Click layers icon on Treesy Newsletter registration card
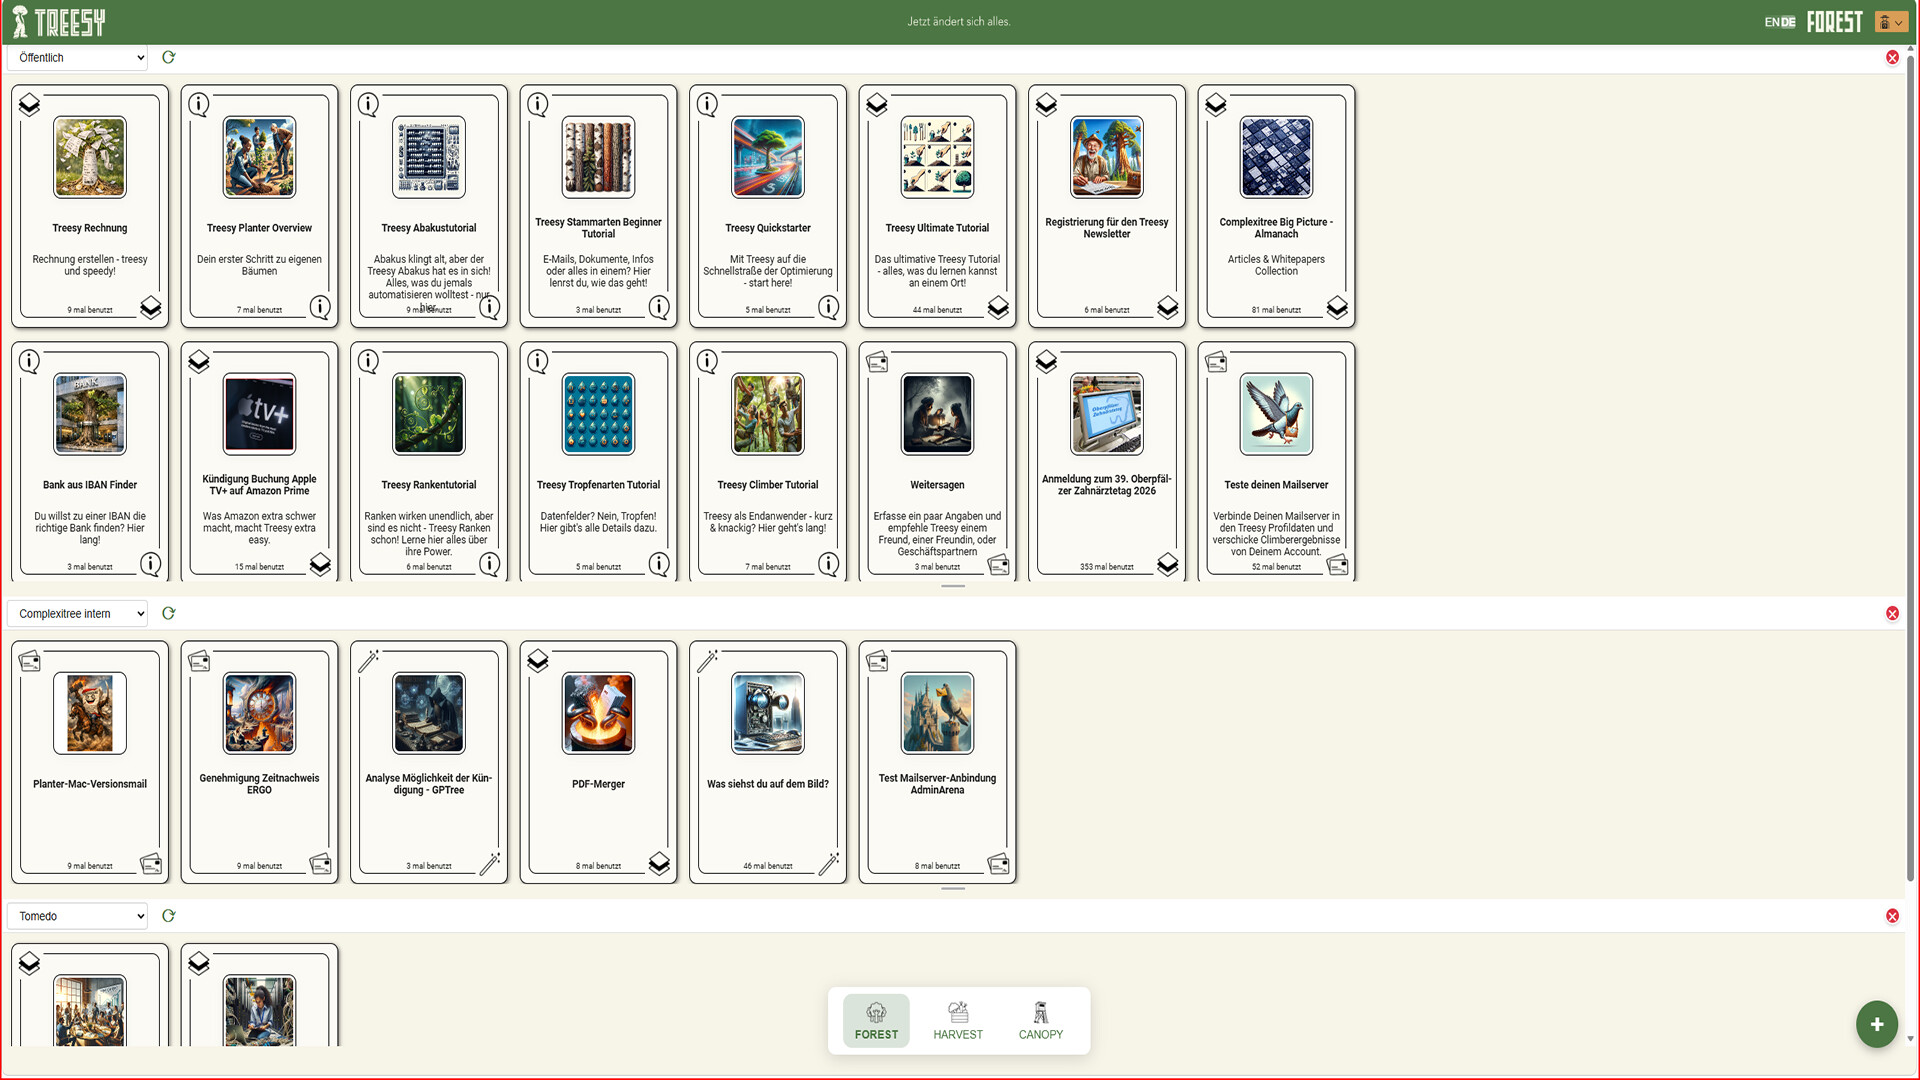Screen dimensions: 1920x1080 point(1046,104)
